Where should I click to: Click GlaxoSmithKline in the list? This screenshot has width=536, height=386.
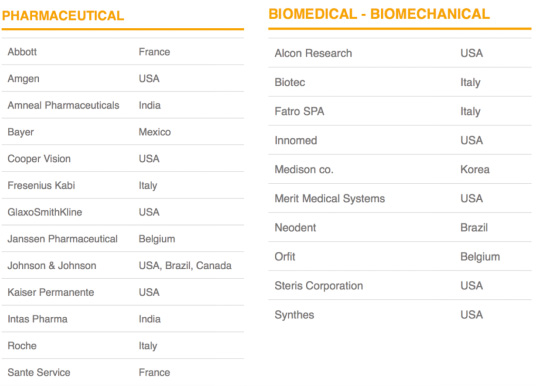[x=45, y=212]
